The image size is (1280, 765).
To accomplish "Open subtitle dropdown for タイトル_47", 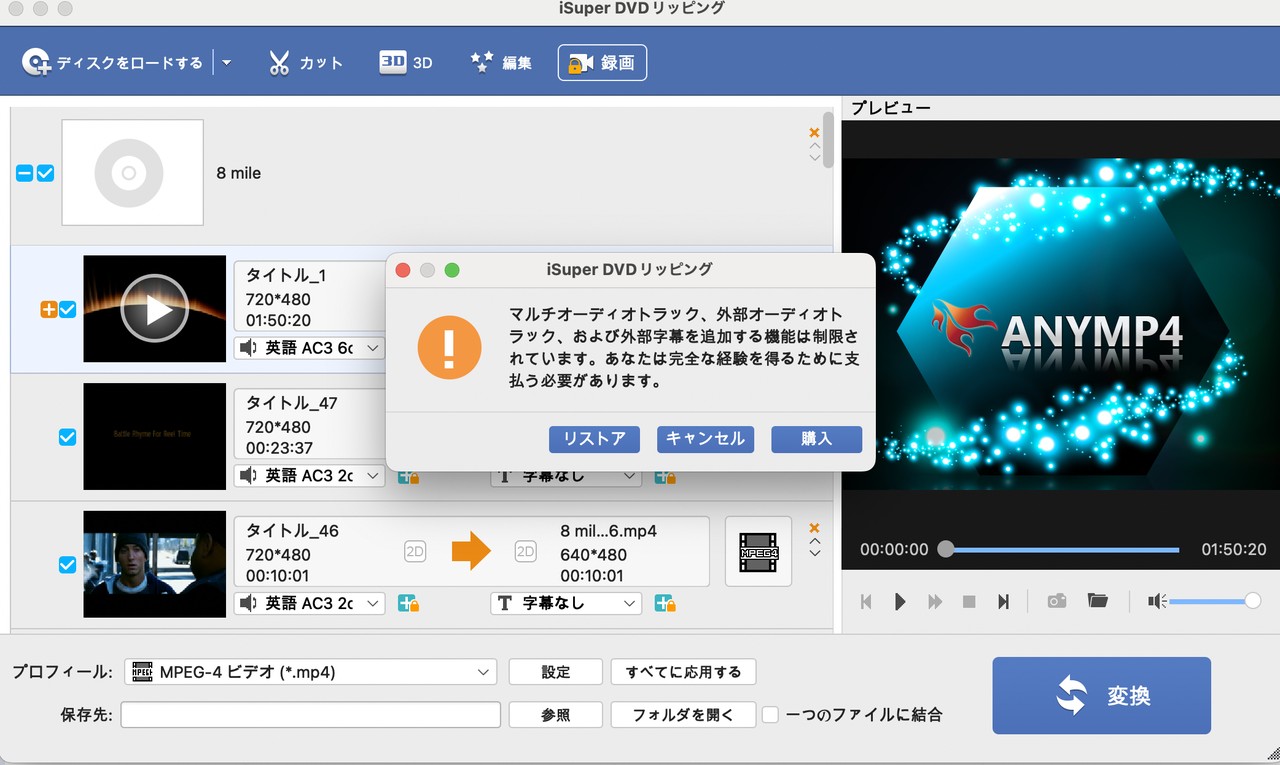I will pyautogui.click(x=566, y=477).
